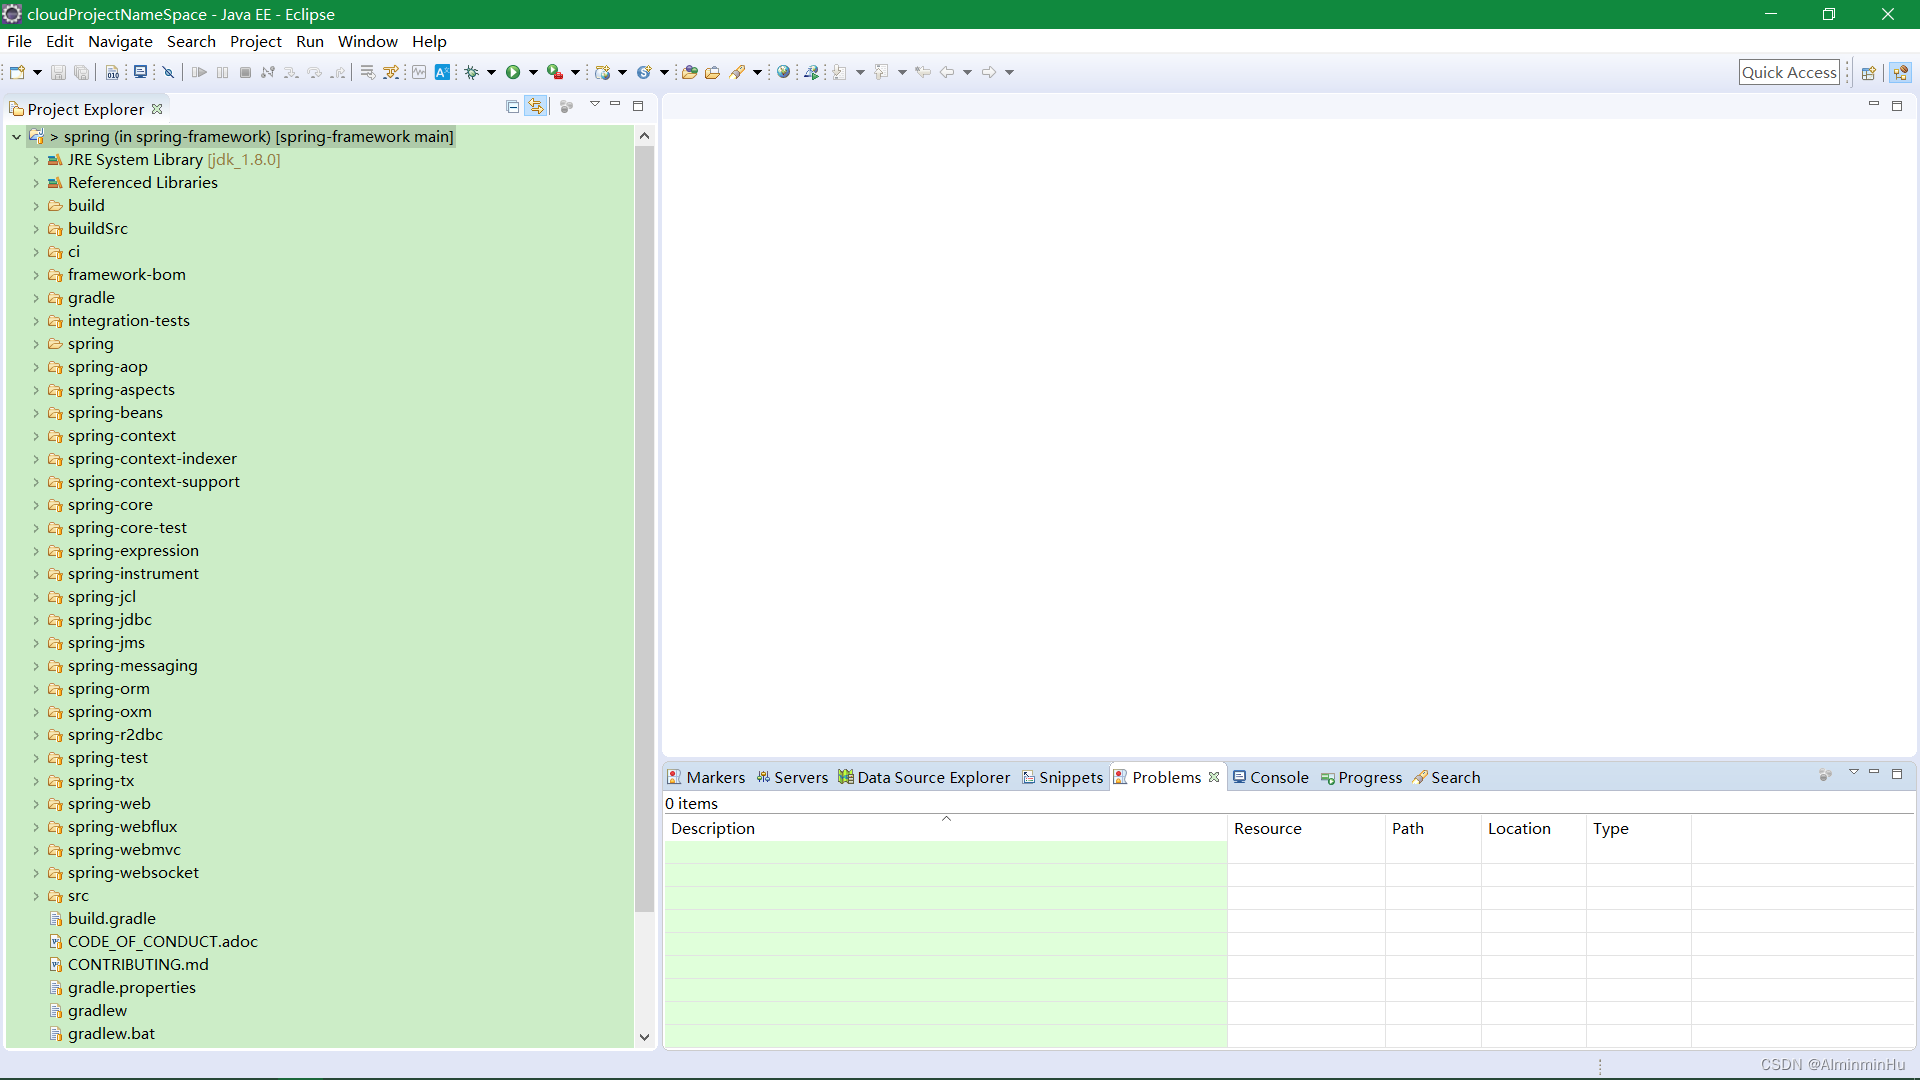This screenshot has height=1080, width=1920.
Task: Maximize the Problems view panel
Action: 1897,774
